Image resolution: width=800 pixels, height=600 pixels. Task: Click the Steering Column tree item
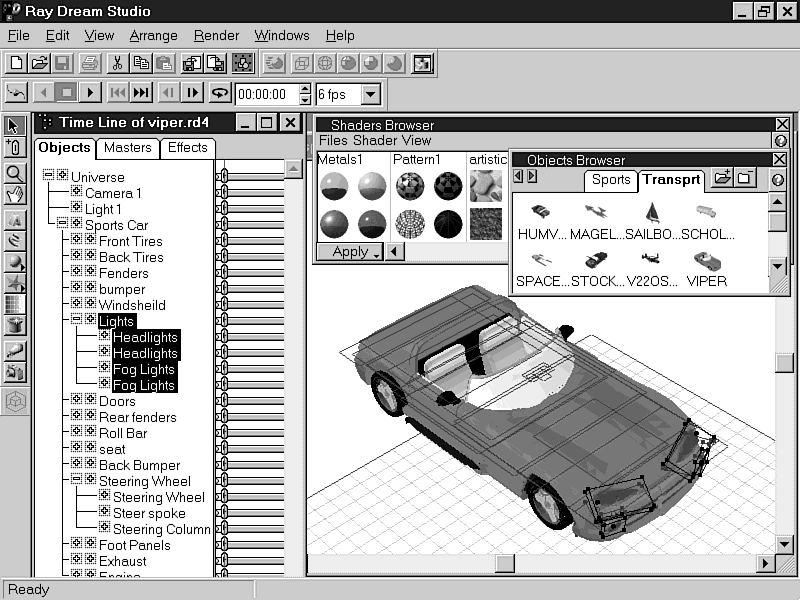pyautogui.click(x=161, y=529)
